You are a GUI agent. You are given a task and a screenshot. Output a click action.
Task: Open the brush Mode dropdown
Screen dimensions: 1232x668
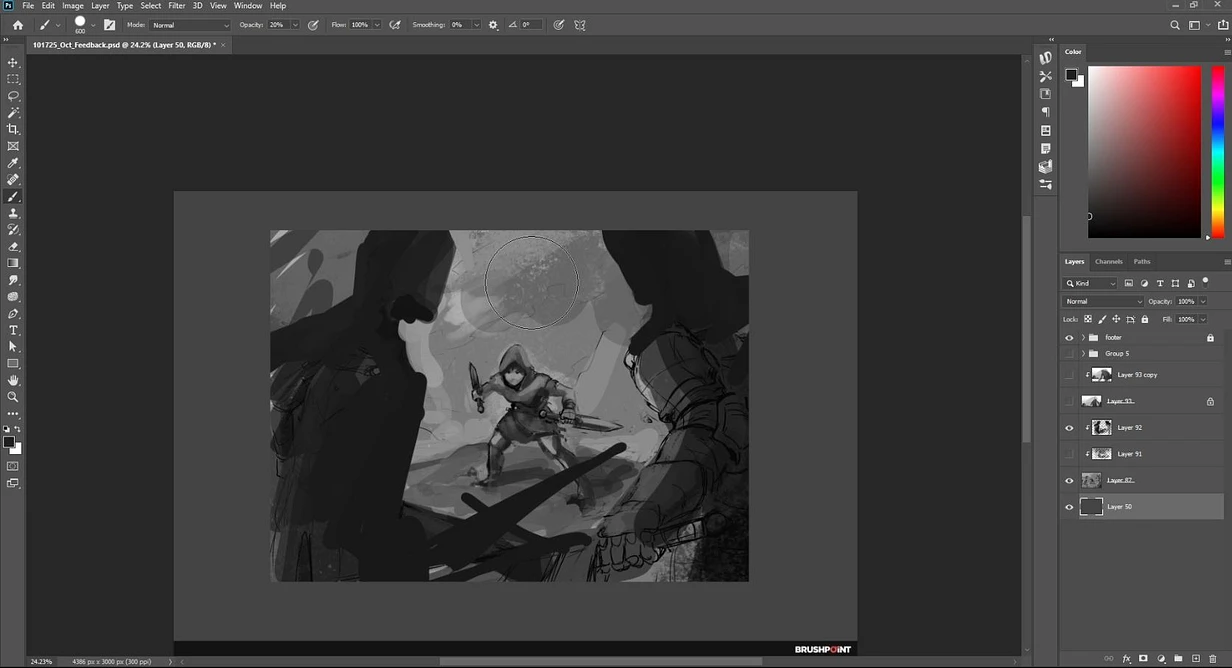tap(190, 25)
